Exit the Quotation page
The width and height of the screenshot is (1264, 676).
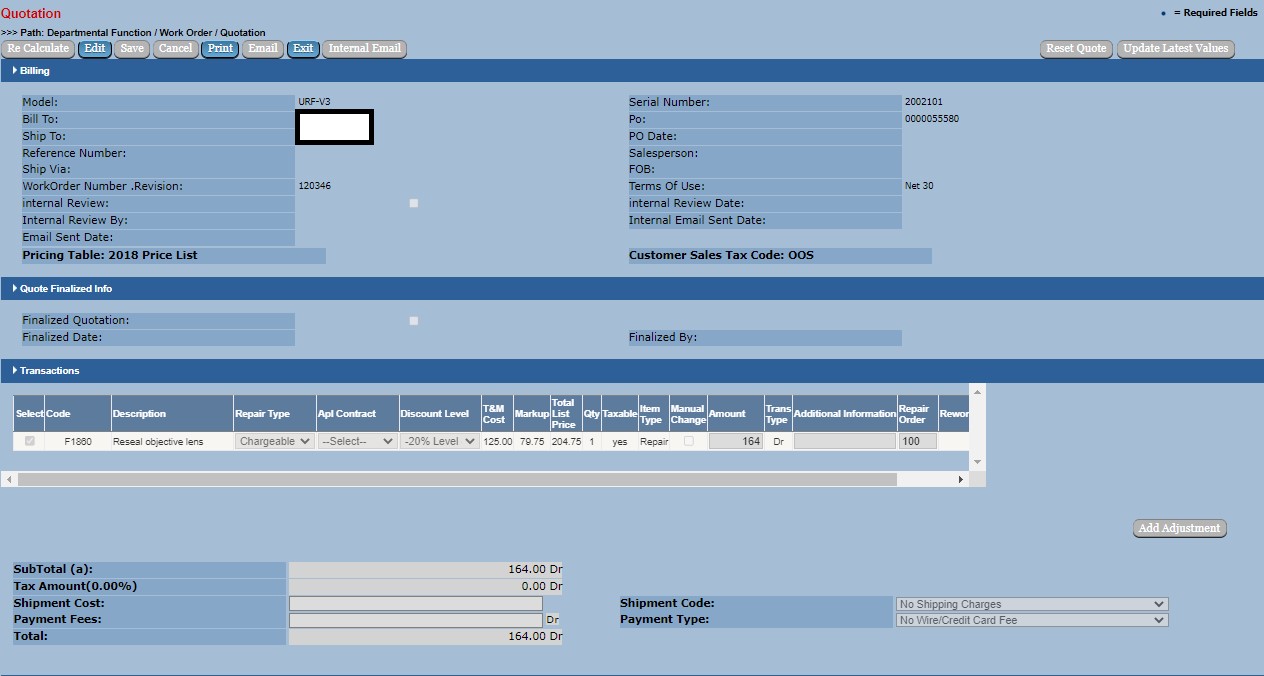click(x=303, y=49)
